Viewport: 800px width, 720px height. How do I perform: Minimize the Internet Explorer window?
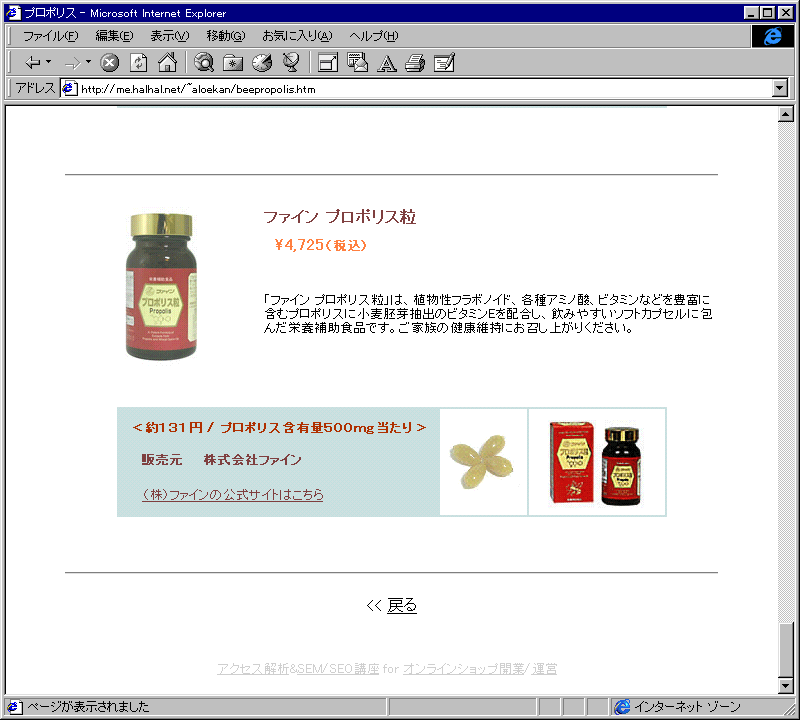click(x=751, y=13)
